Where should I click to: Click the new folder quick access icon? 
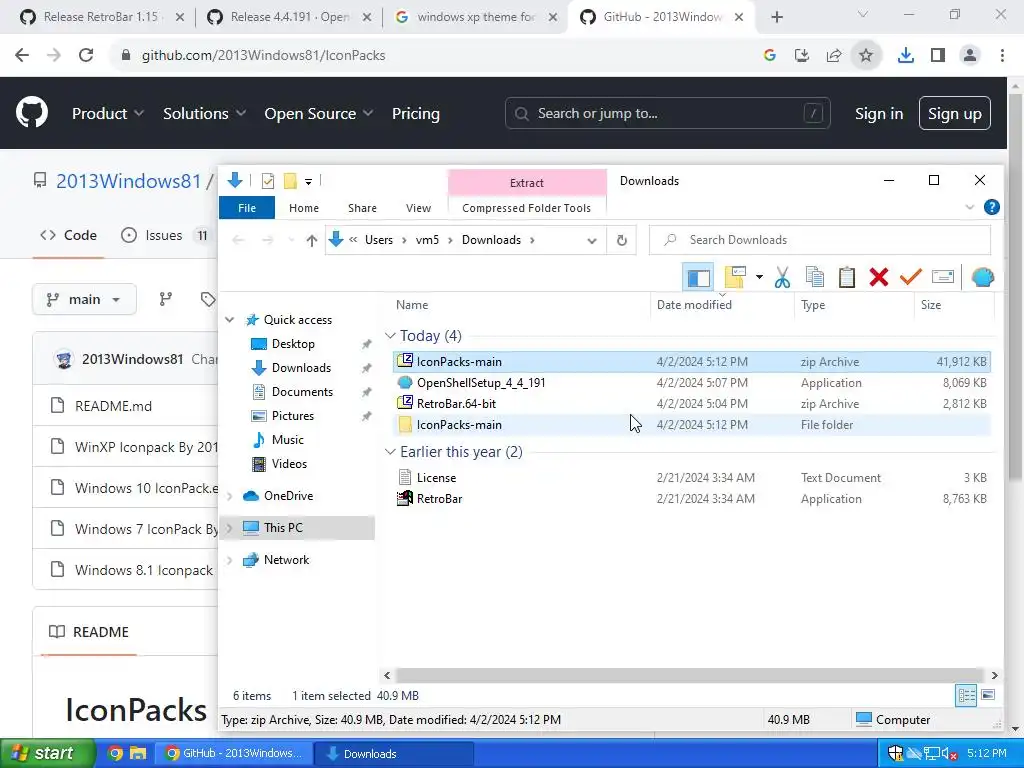pos(290,181)
